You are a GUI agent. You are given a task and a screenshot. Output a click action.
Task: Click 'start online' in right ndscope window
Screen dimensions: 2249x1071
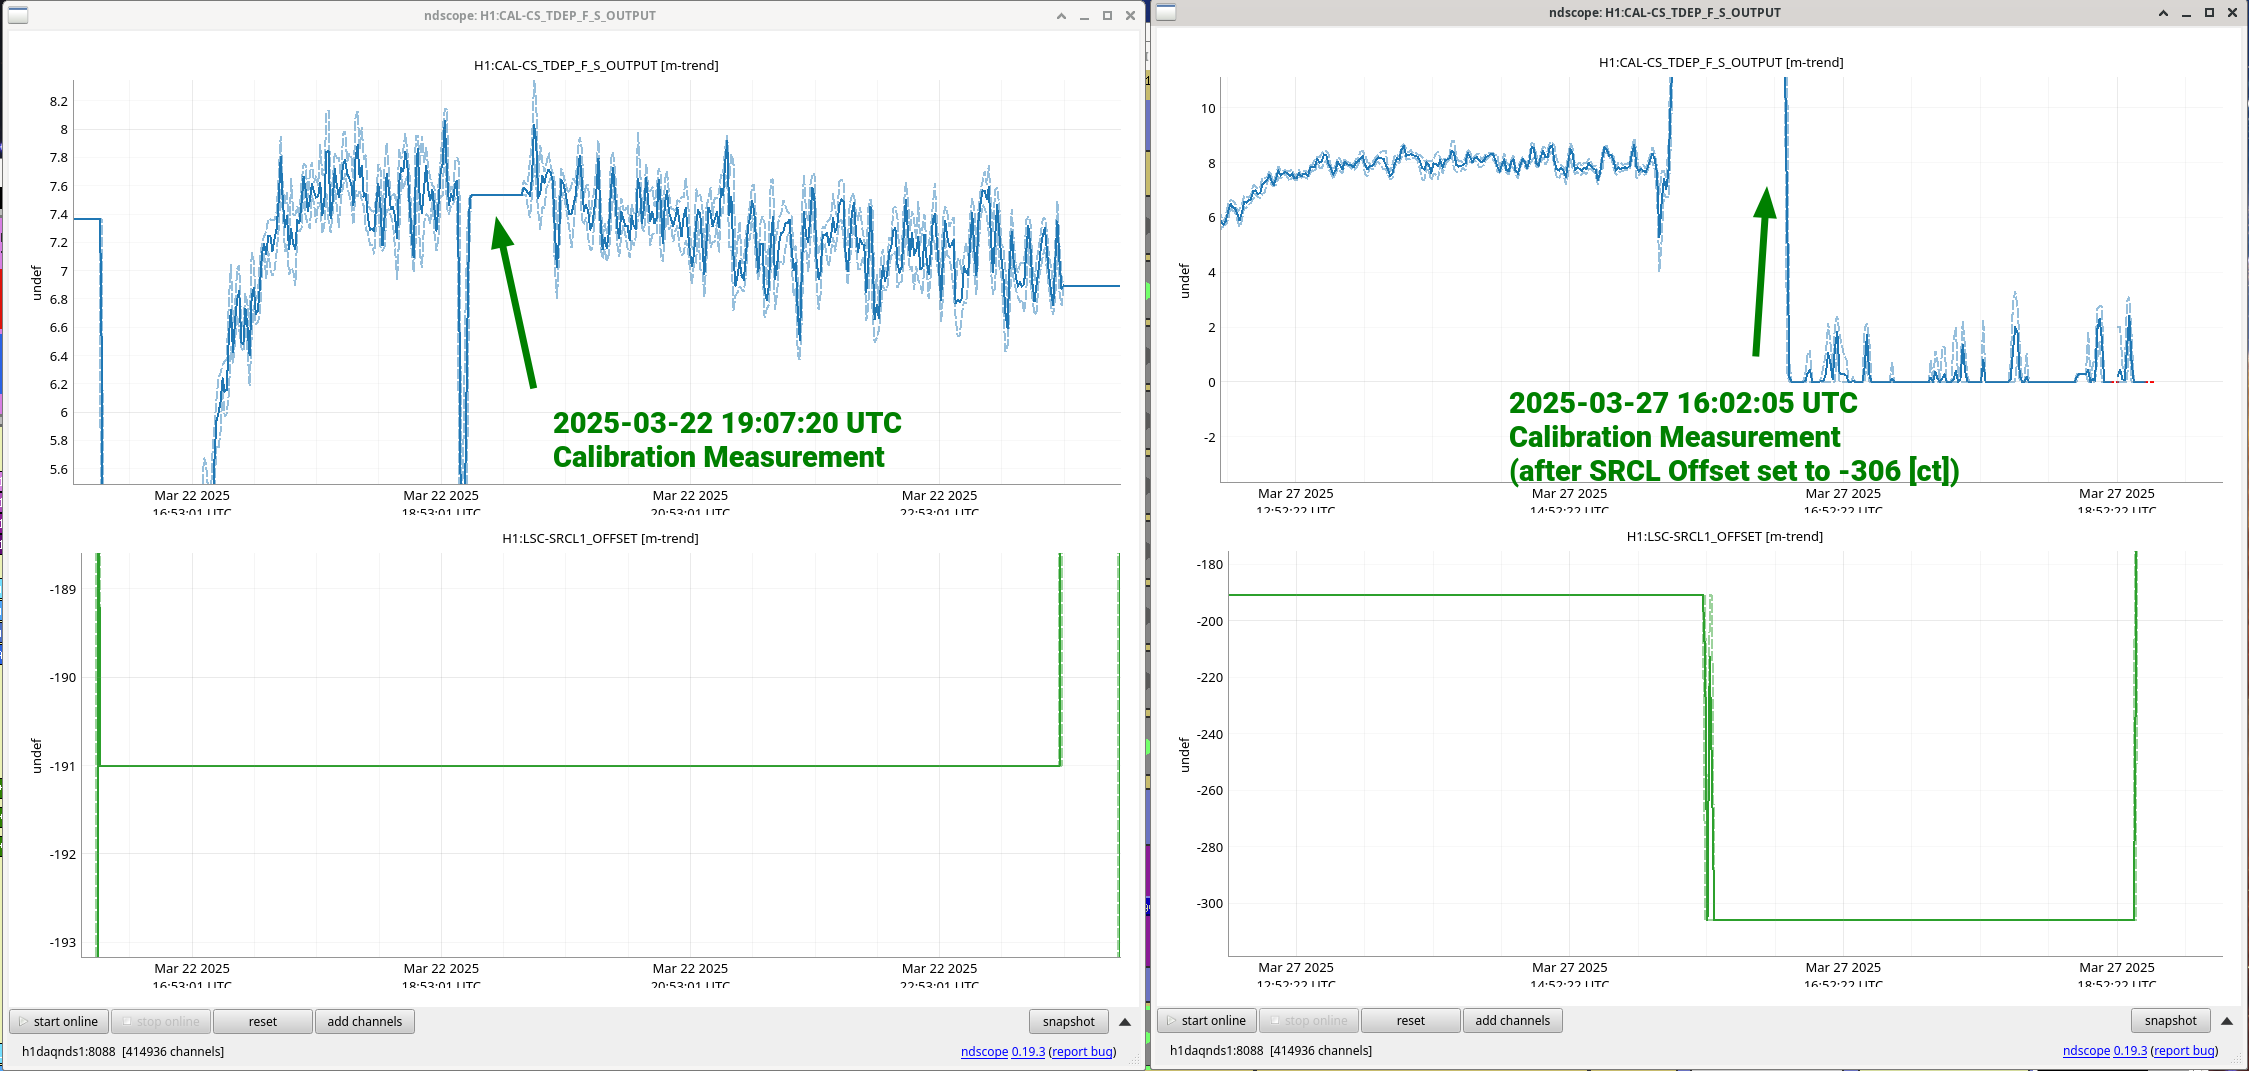click(x=1207, y=1020)
